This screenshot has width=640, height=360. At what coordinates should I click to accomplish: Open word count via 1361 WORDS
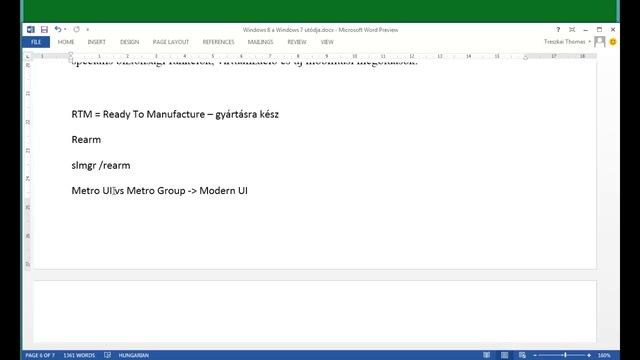pos(79,355)
